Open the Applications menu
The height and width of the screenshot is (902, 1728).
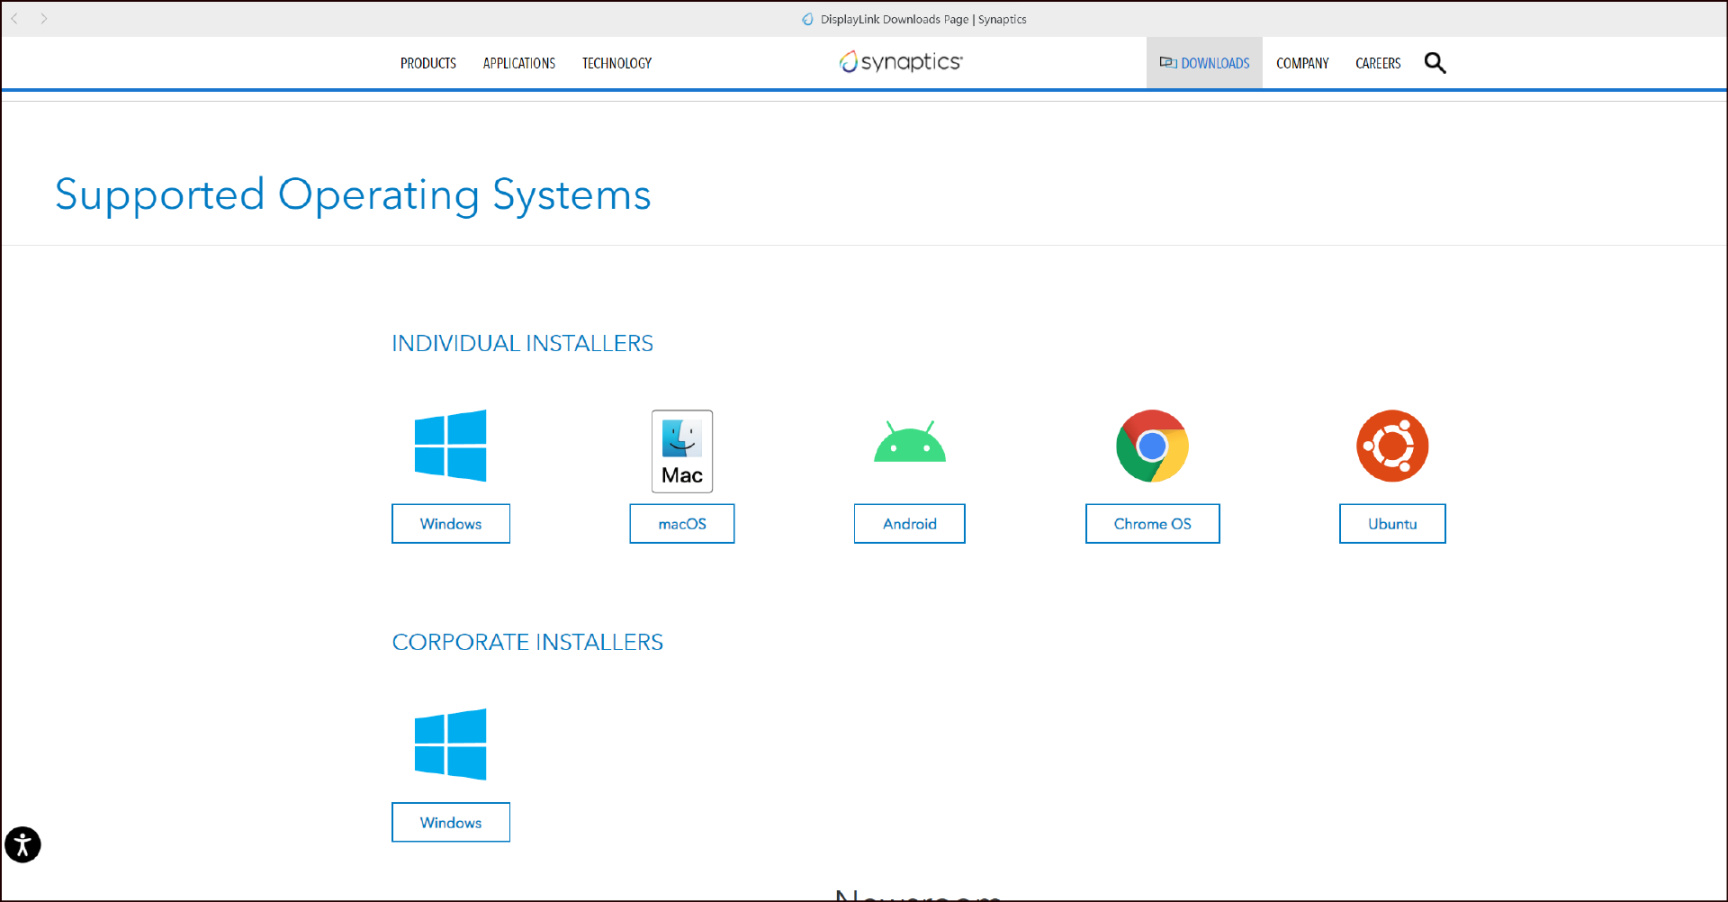tap(519, 63)
